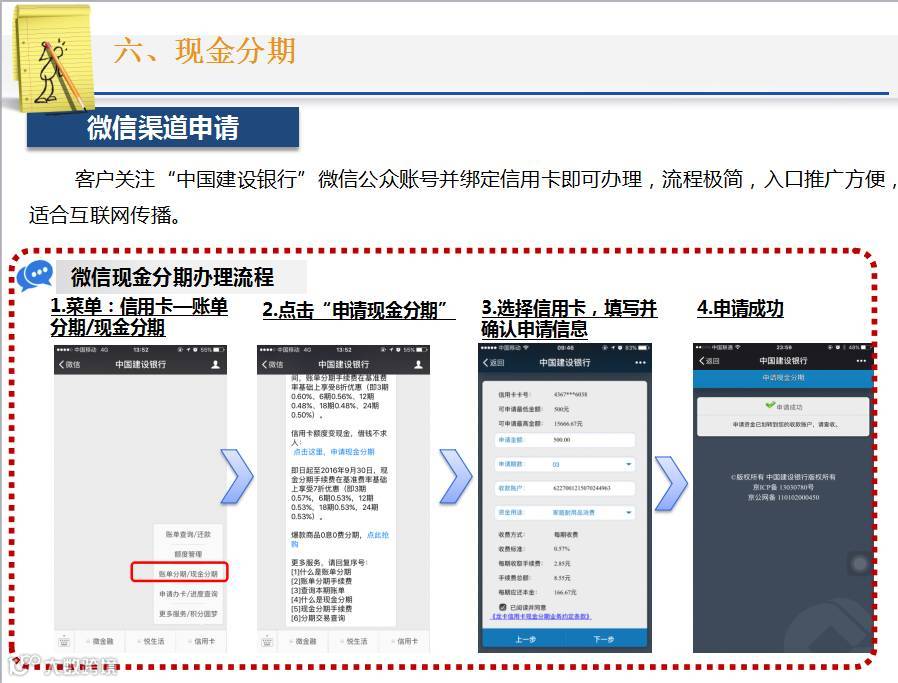This screenshot has height=683, width=898.
Task: Click the 上一步 button
Action: point(524,639)
